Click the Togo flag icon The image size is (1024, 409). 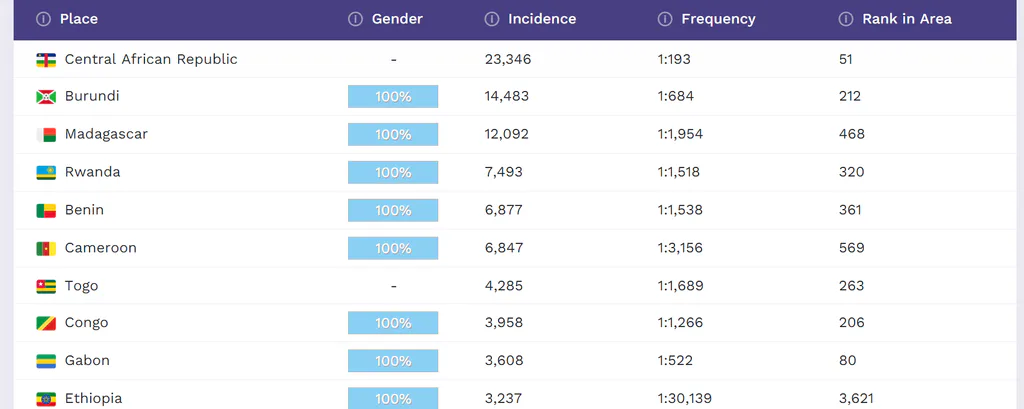(x=46, y=287)
